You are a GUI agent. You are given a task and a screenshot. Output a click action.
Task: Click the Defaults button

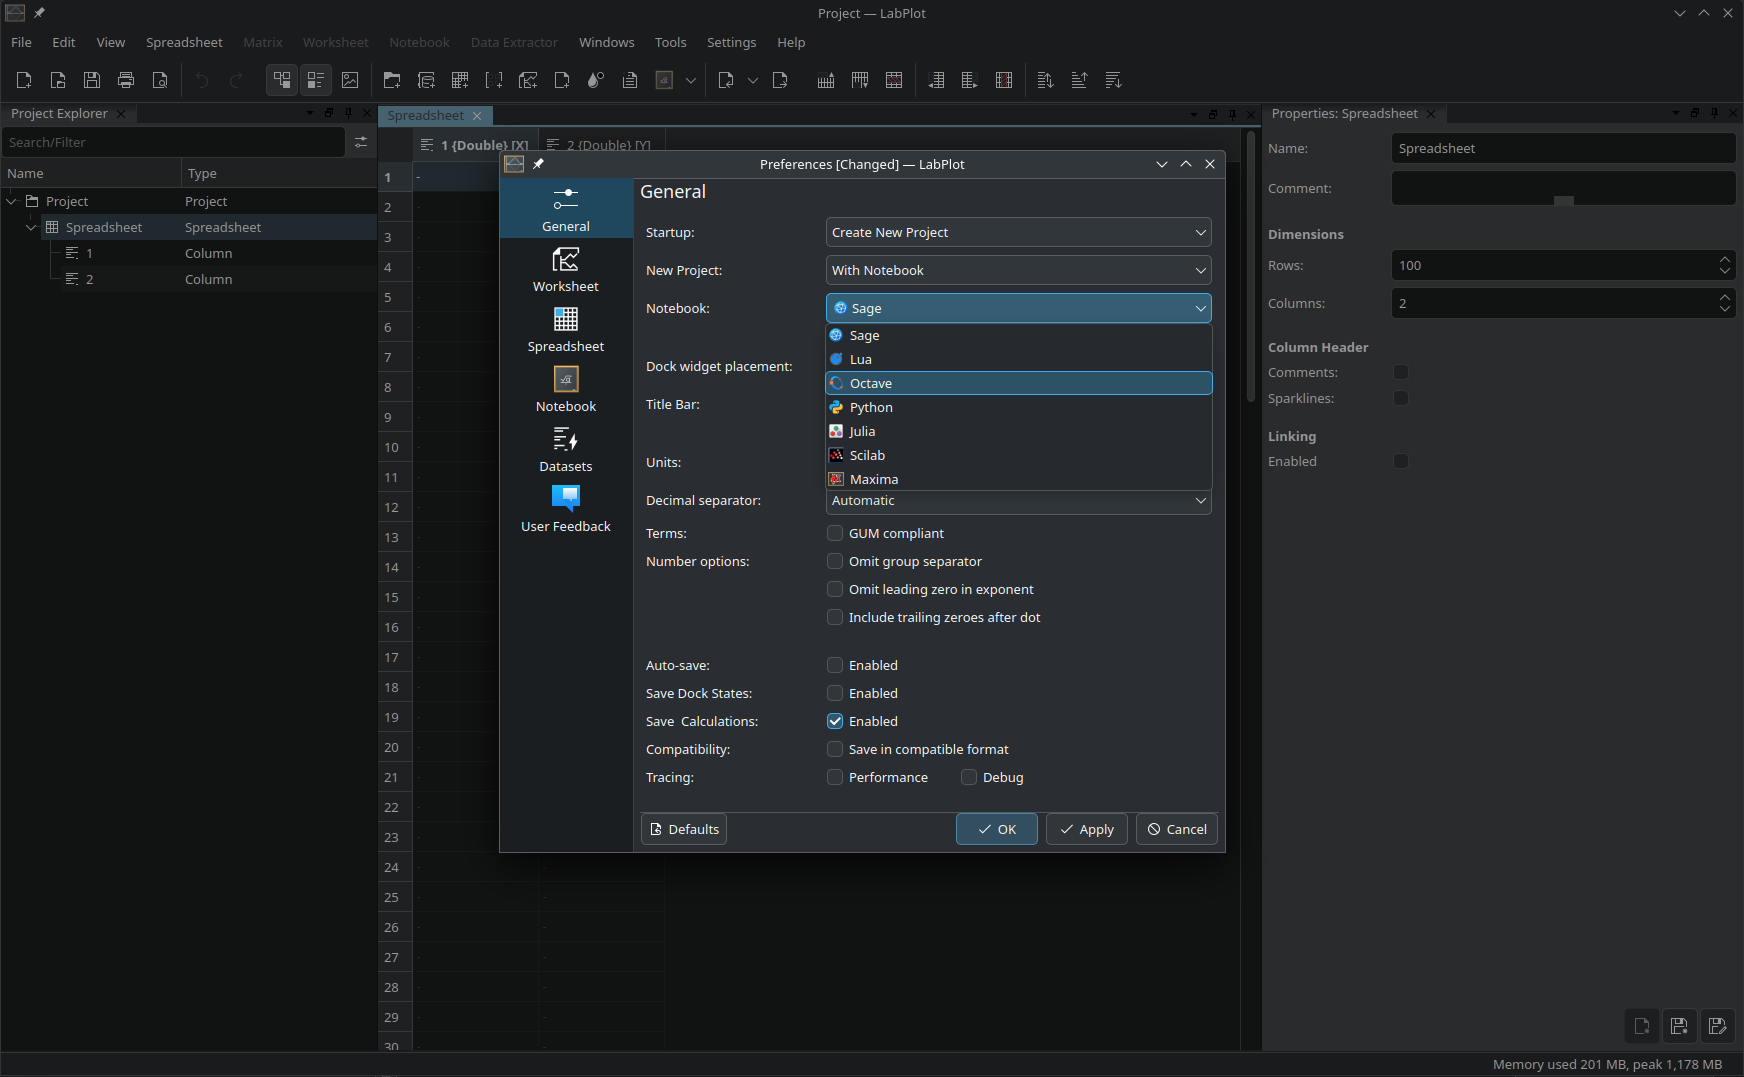pyautogui.click(x=684, y=828)
